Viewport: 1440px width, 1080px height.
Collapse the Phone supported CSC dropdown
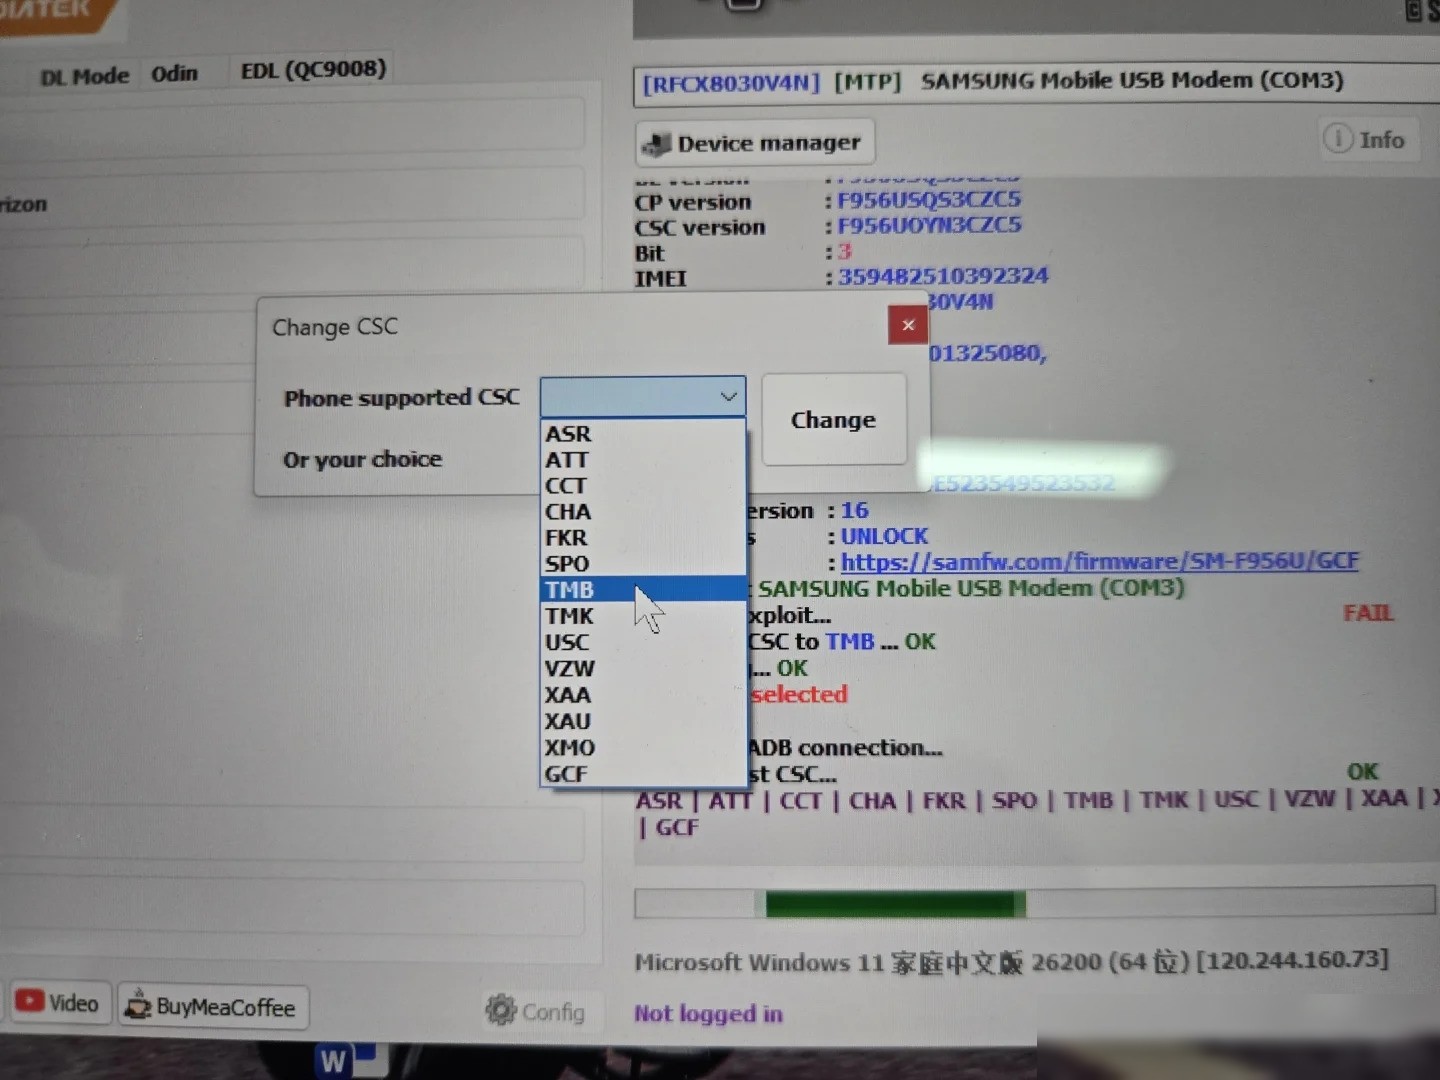tap(729, 397)
